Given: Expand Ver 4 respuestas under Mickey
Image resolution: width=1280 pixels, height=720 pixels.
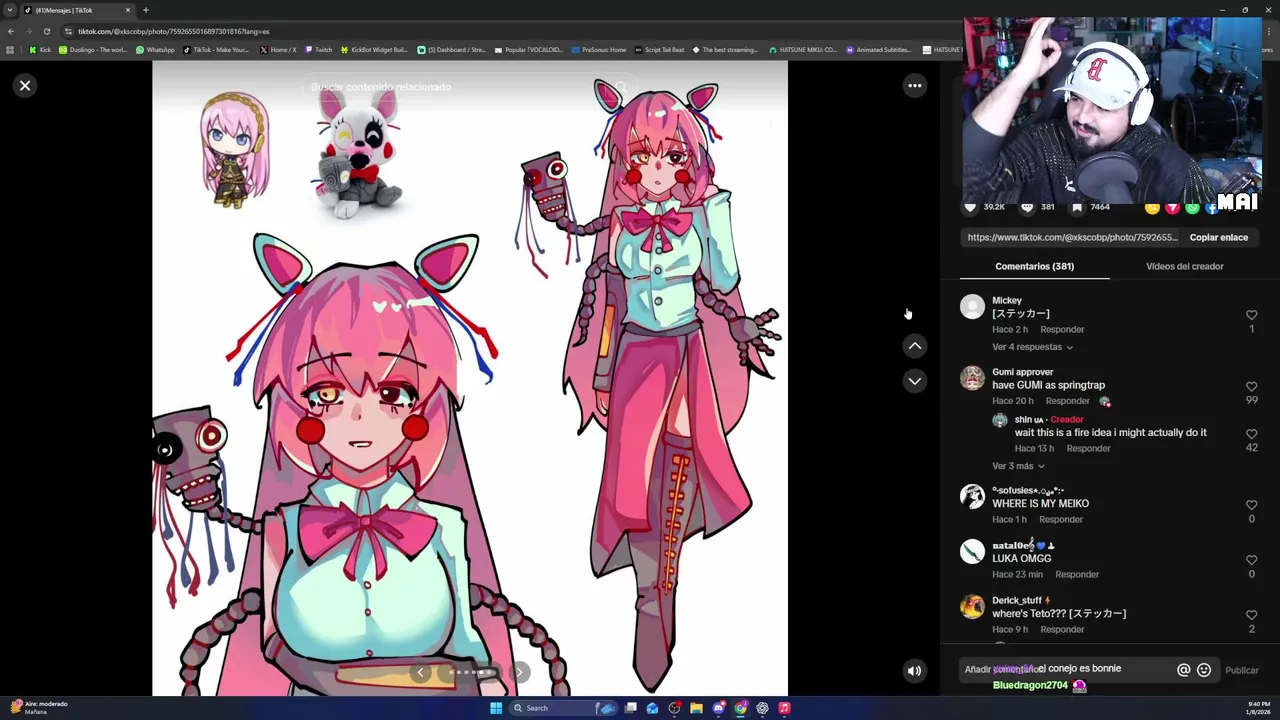Looking at the screenshot, I should click(1032, 347).
